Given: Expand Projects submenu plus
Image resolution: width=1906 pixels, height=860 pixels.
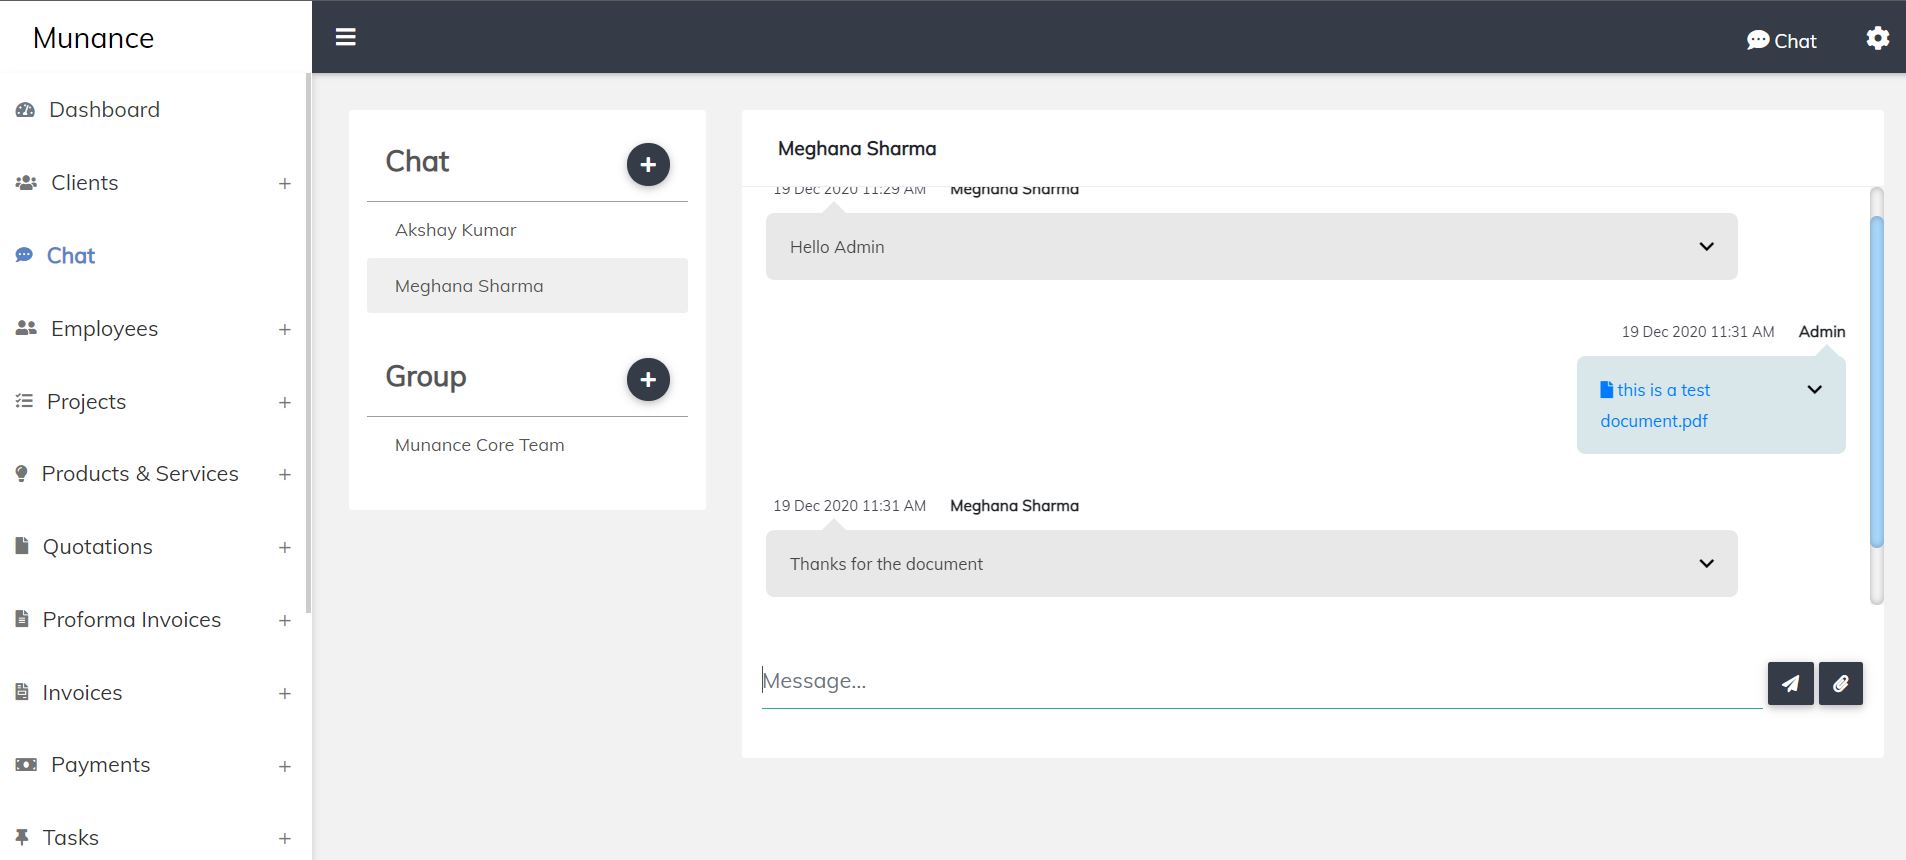Looking at the screenshot, I should pyautogui.click(x=285, y=403).
